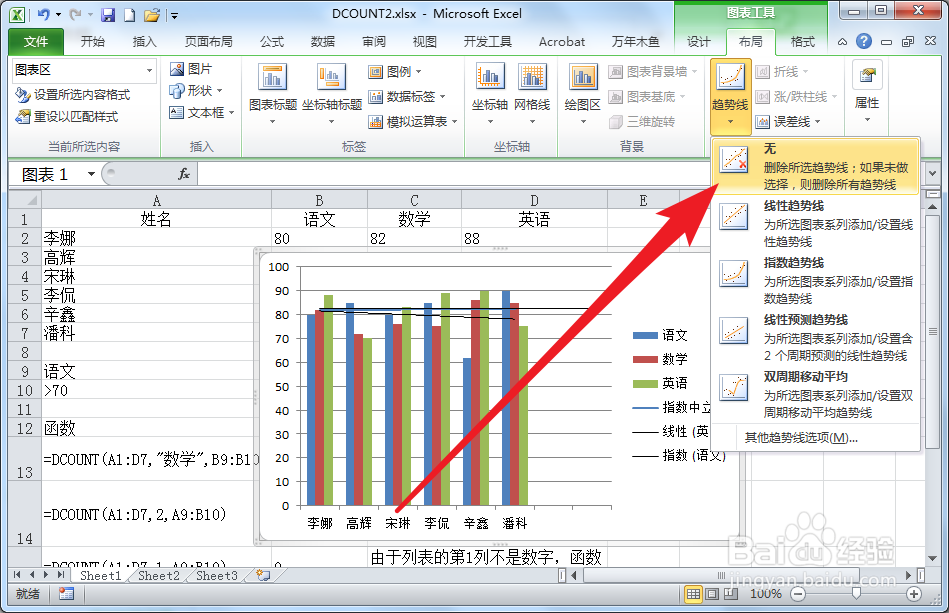
Task: Switch to the Sheet2 worksheet tab
Action: click(157, 576)
